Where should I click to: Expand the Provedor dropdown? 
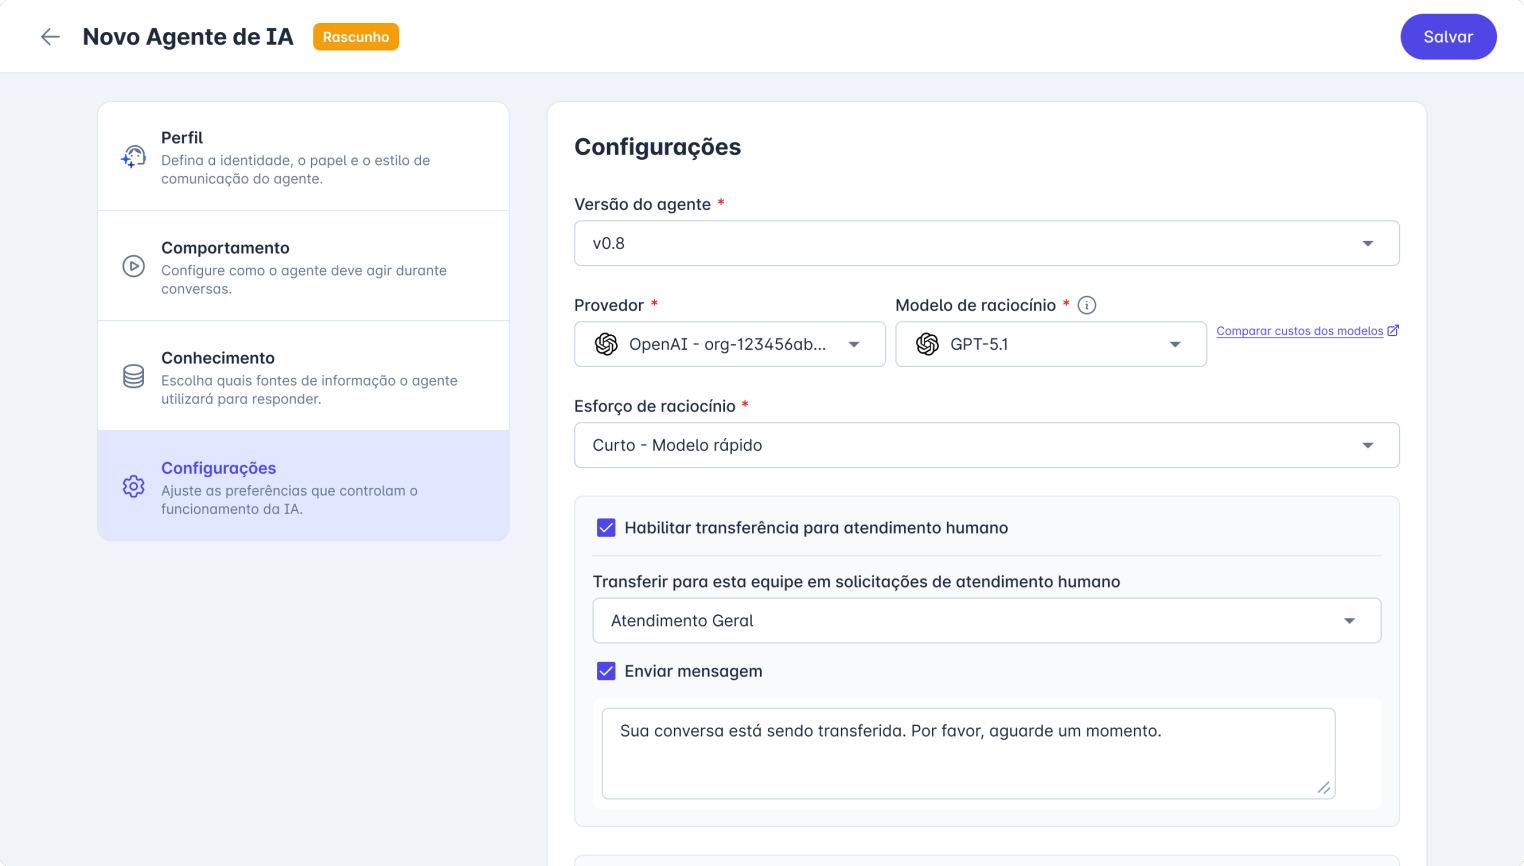pyautogui.click(x=730, y=344)
